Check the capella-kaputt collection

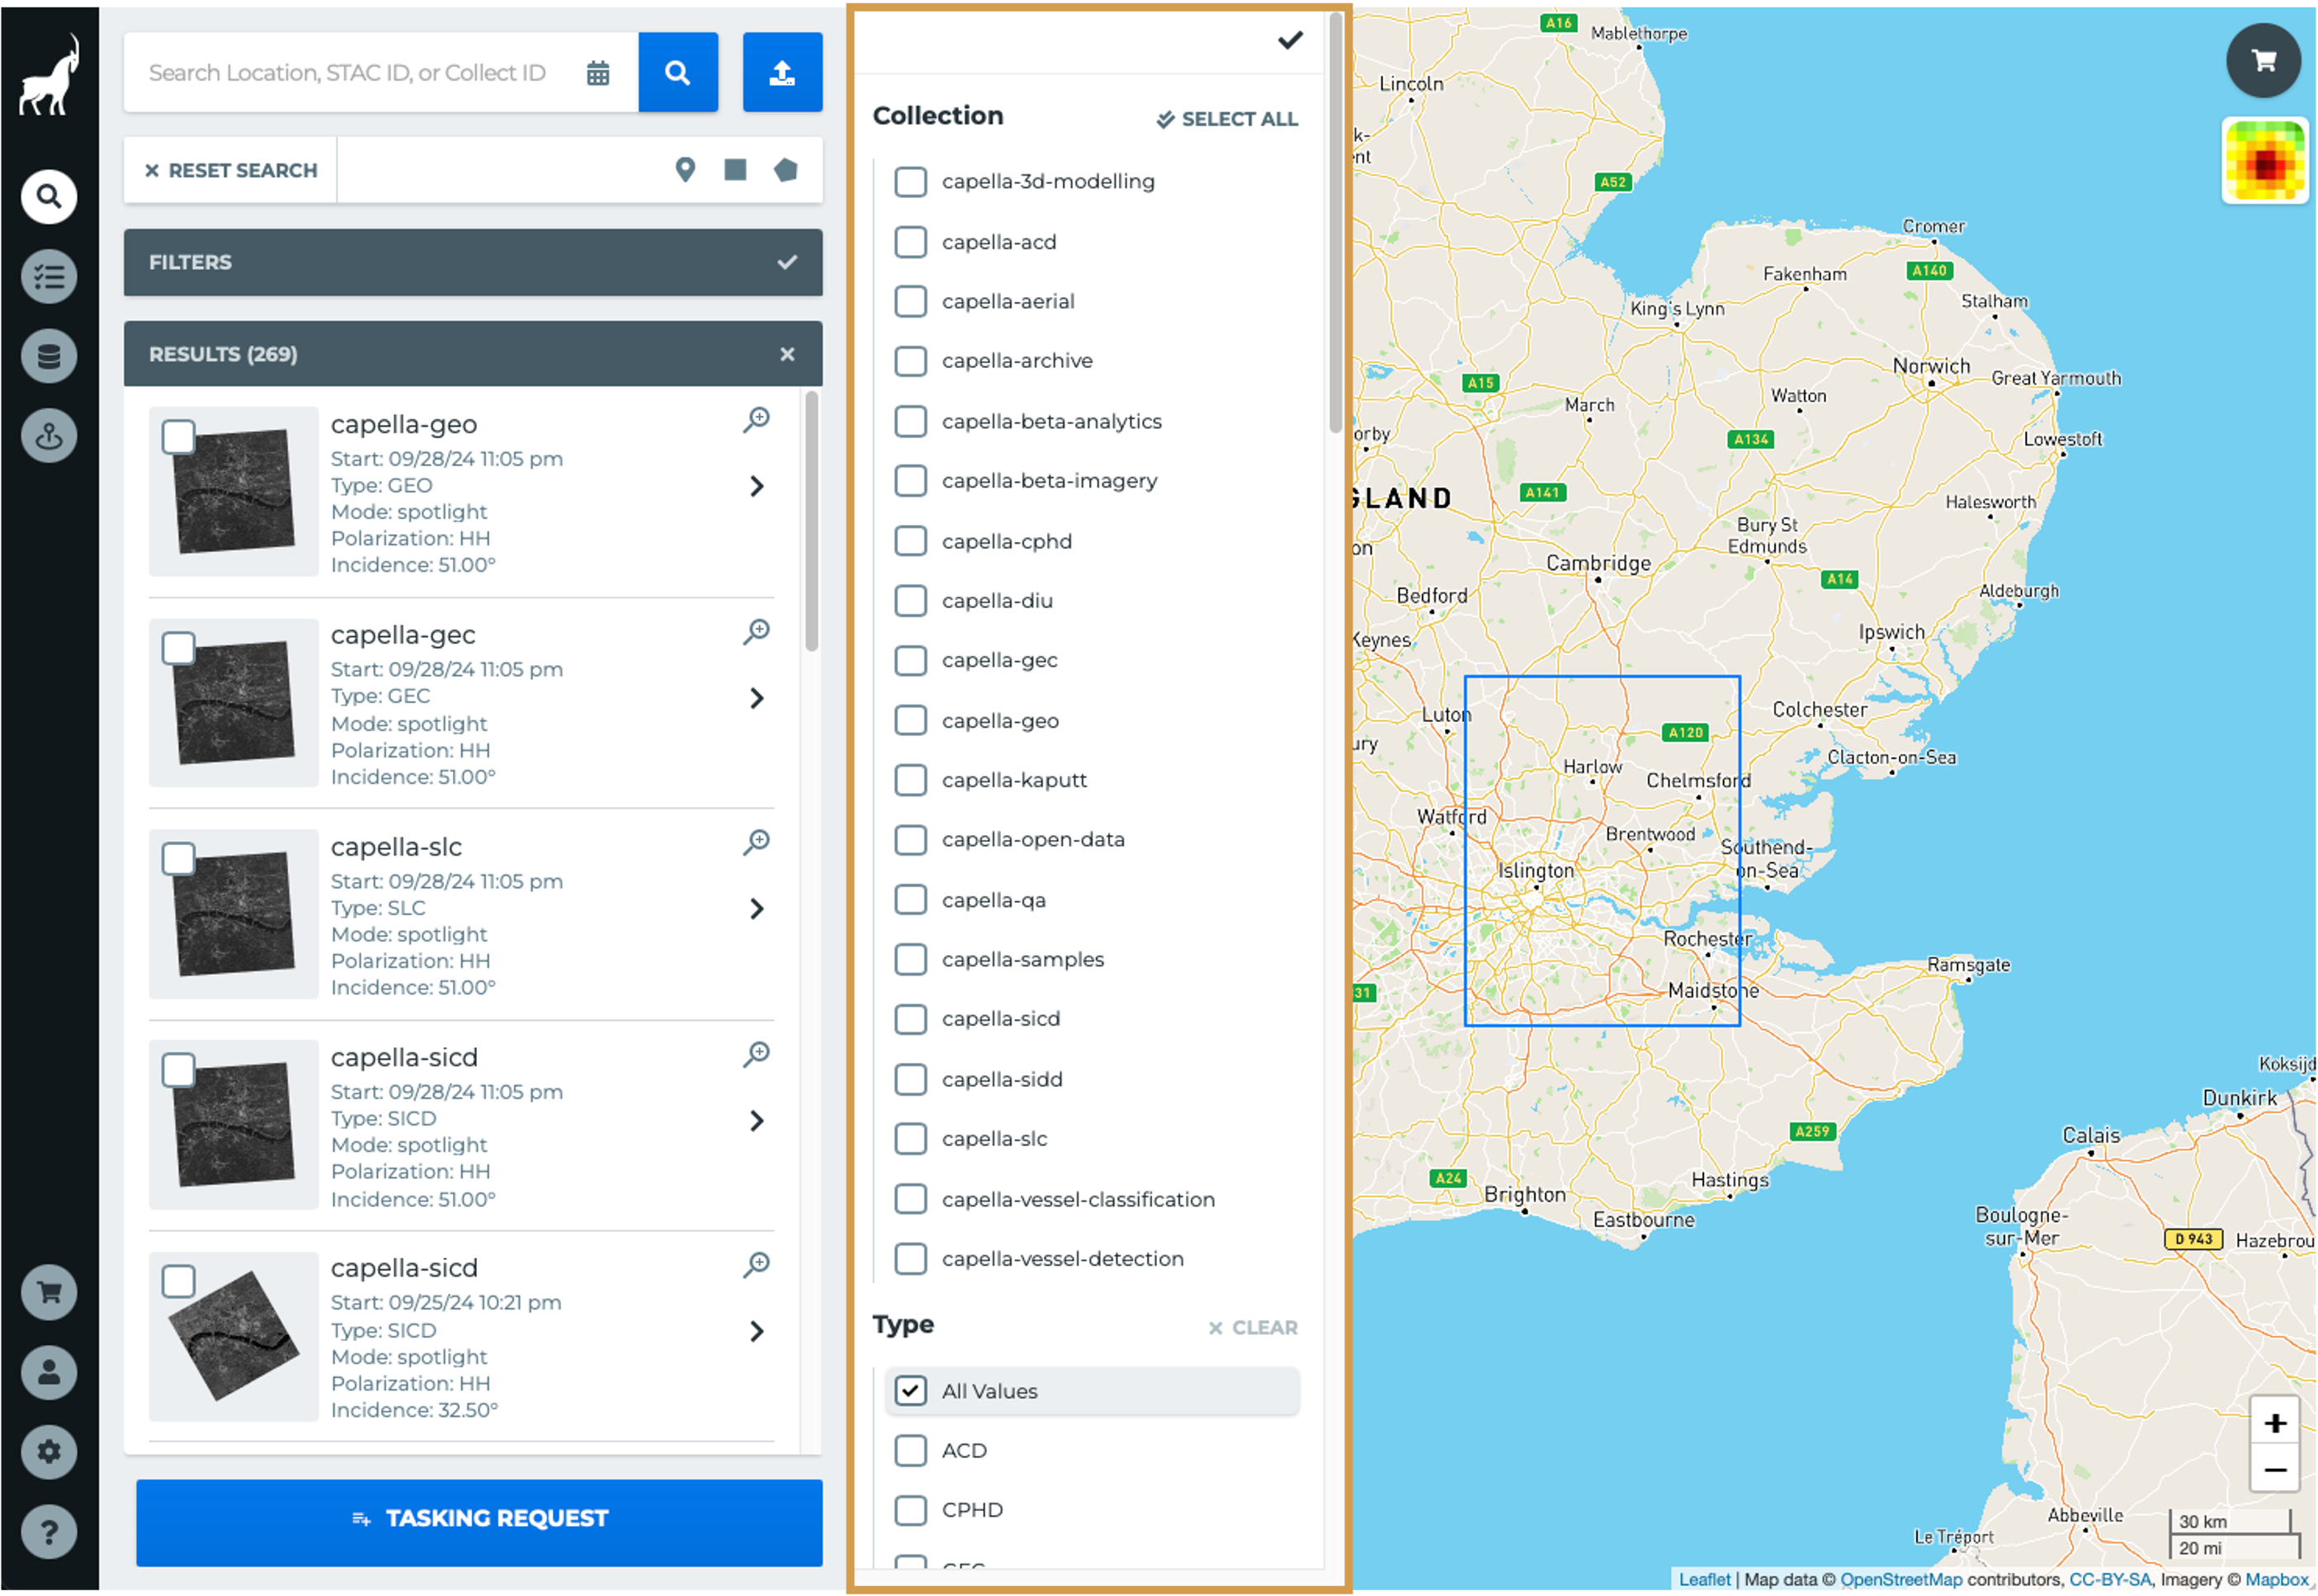point(910,780)
